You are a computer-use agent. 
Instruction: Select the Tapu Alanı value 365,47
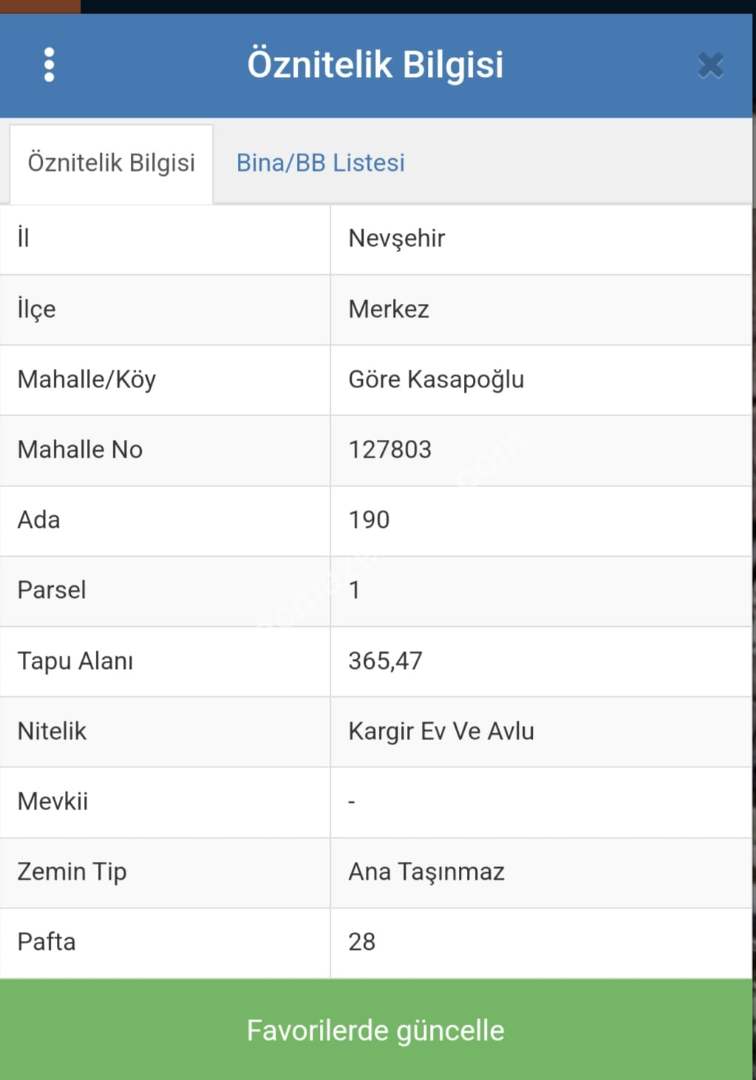click(x=385, y=661)
